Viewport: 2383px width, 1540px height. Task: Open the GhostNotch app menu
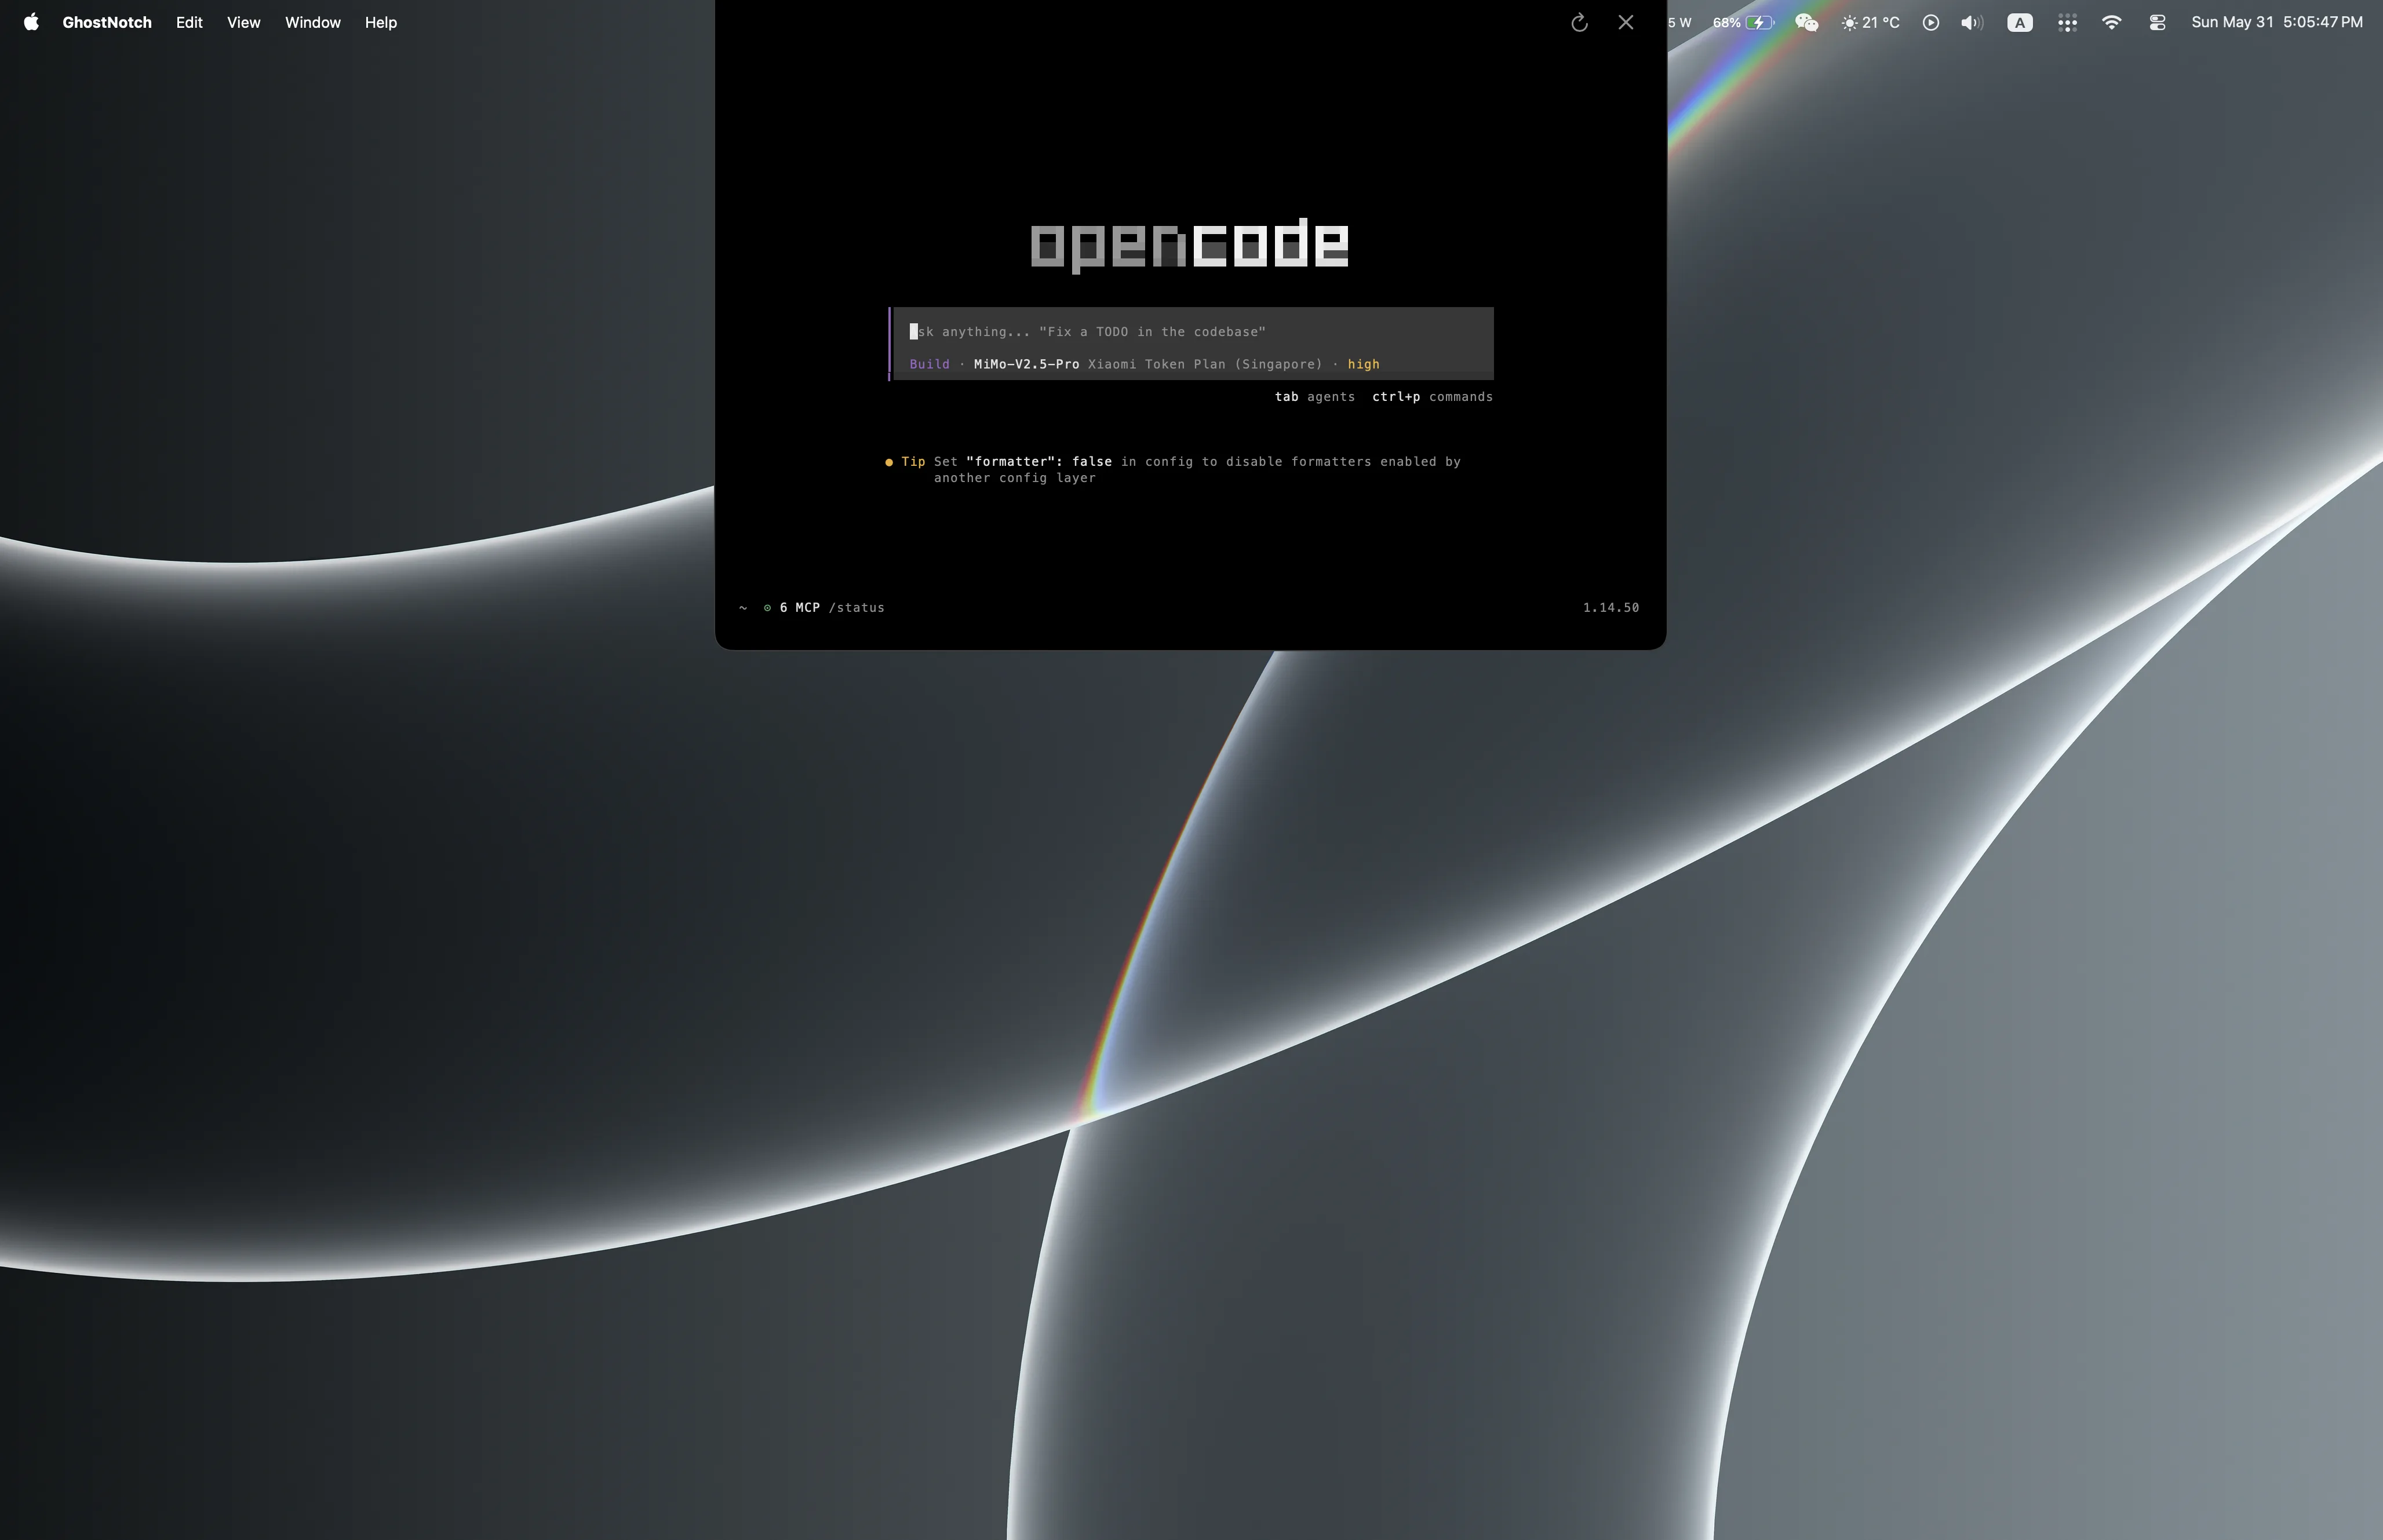point(107,22)
